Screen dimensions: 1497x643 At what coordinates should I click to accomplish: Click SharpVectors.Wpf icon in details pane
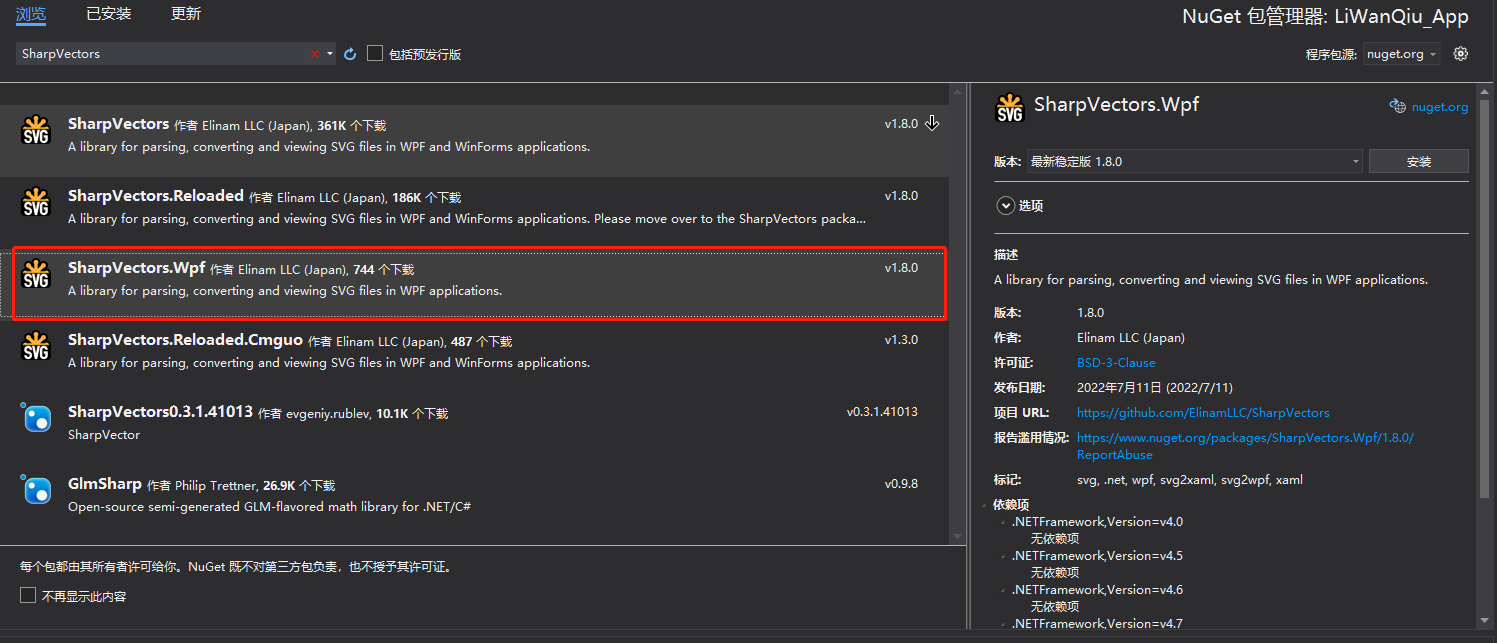click(x=1010, y=108)
